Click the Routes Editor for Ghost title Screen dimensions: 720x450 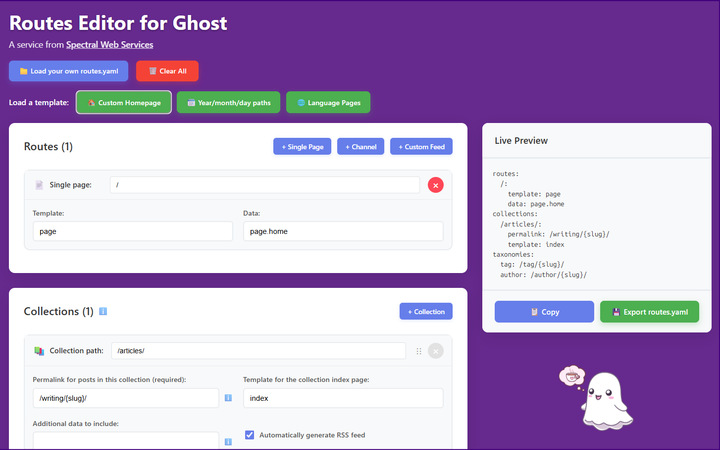118,23
